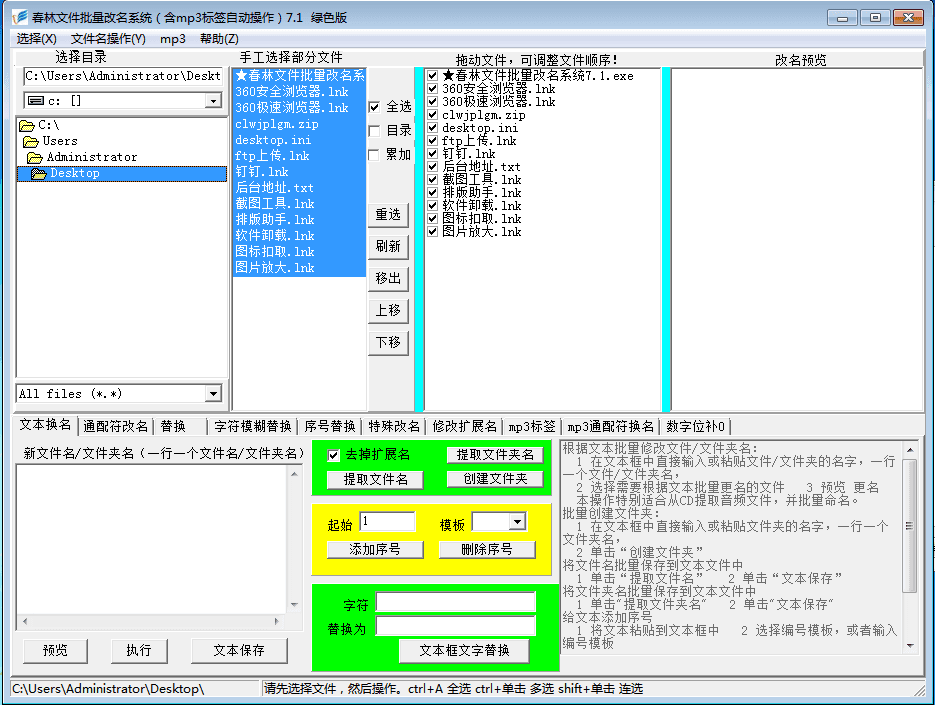Click the help text vertical scrollbar thumb
Image resolution: width=935 pixels, height=705 pixels.
click(x=909, y=526)
